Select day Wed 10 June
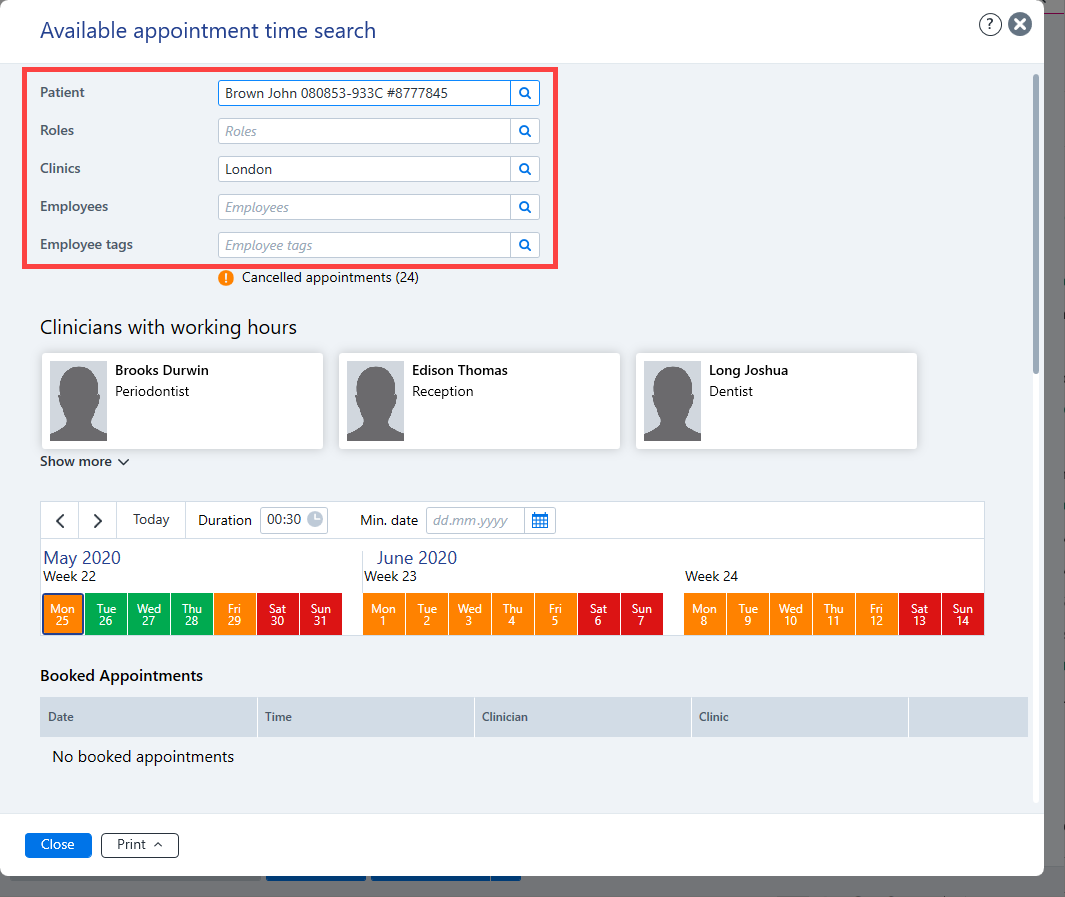This screenshot has height=897, width=1065. [x=791, y=615]
